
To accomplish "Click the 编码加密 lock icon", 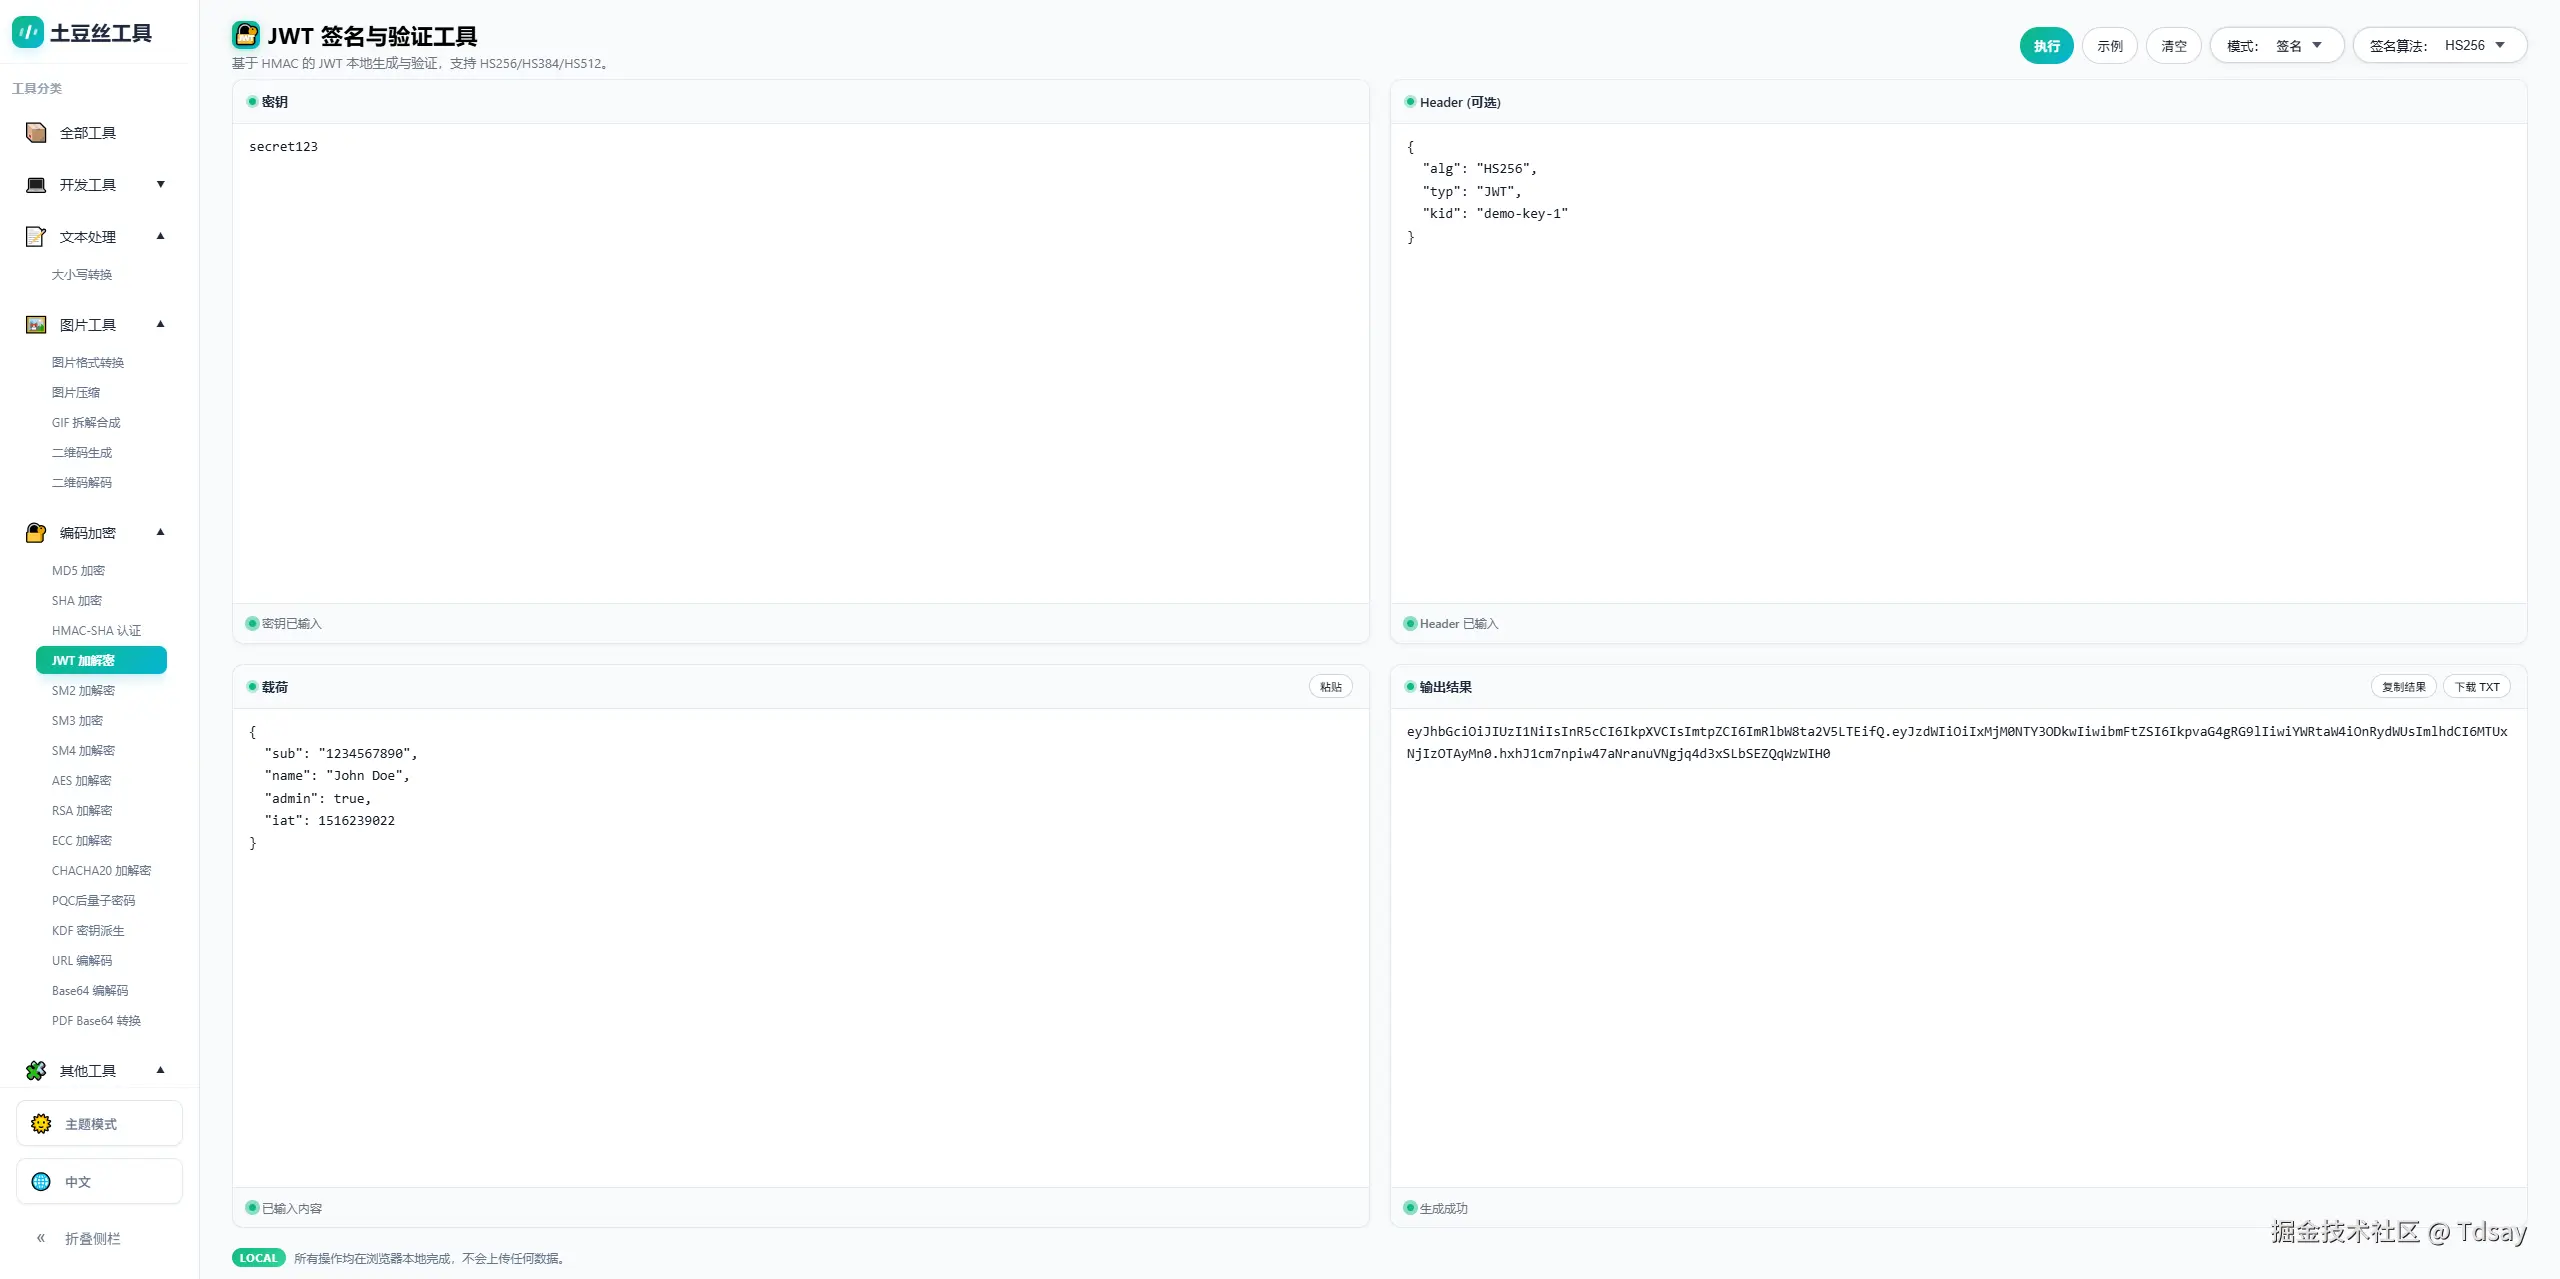I will coord(36,533).
